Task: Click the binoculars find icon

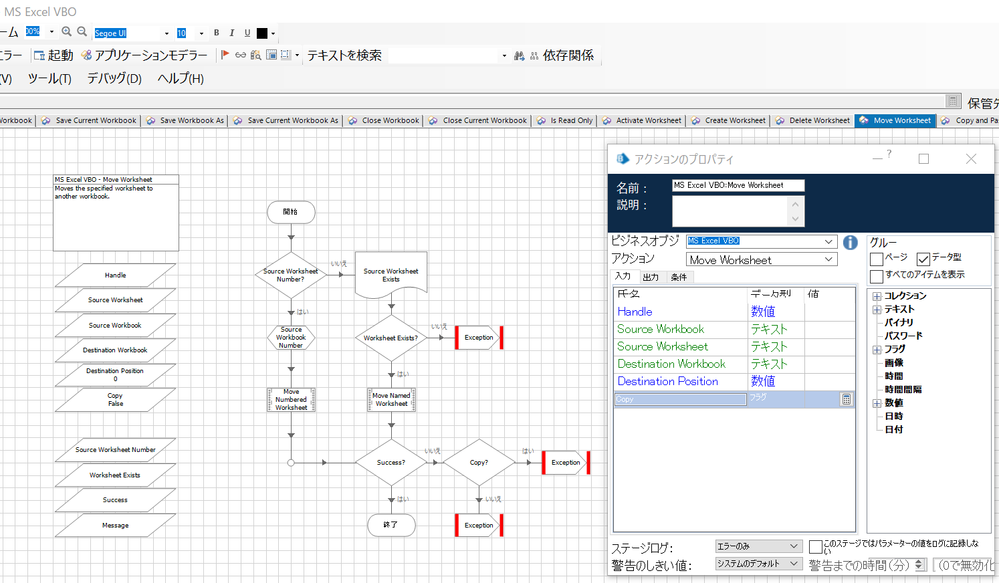Action: point(519,56)
